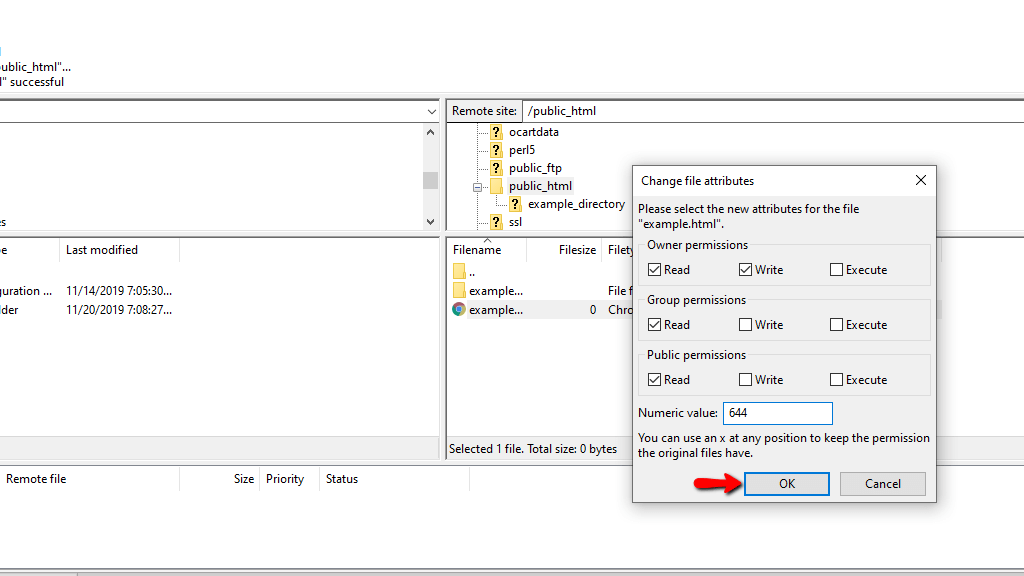The height and width of the screenshot is (576, 1024).
Task: Toggle Owner Write permission checkbox
Action: 745,270
